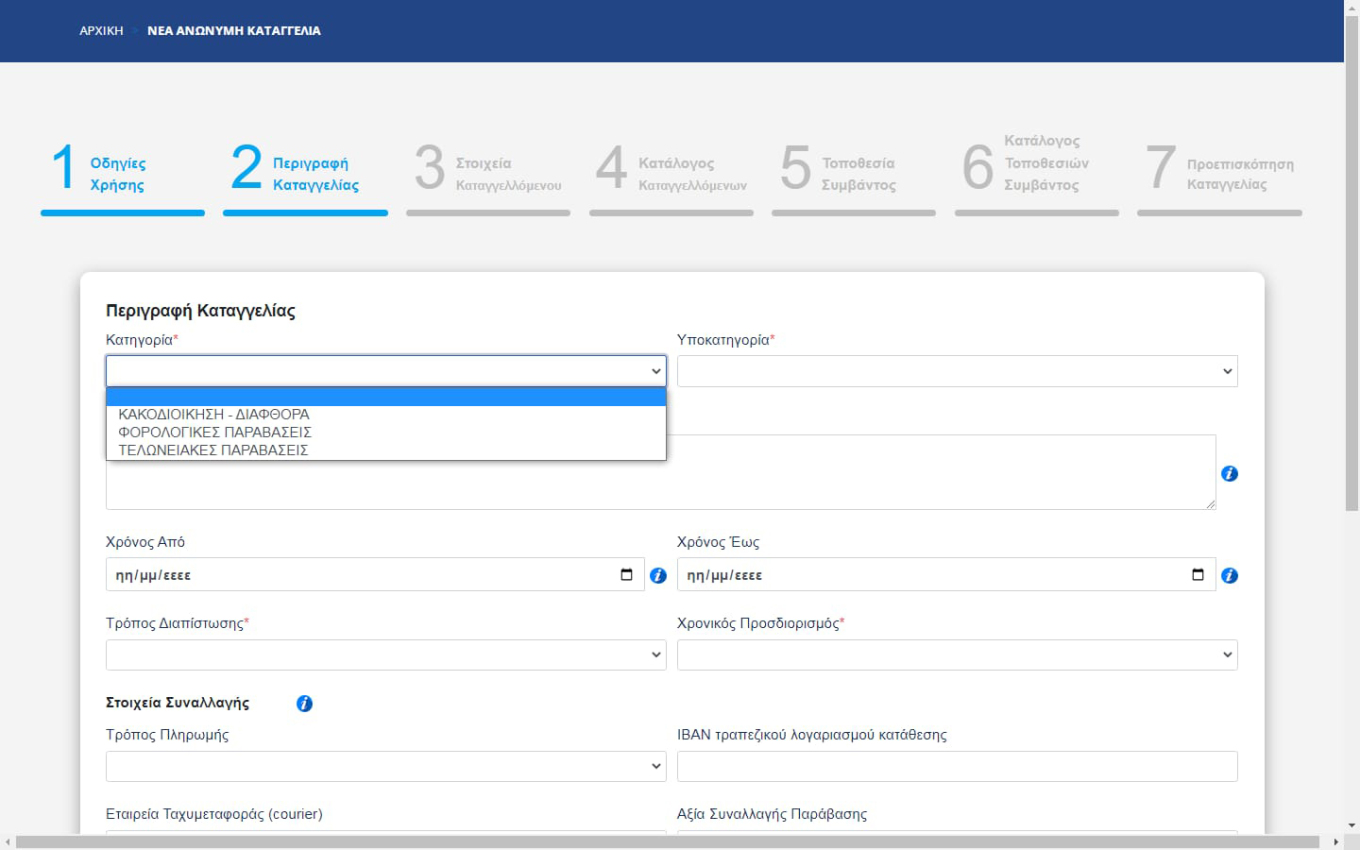Viewport: 1360px width, 850px height.
Task: Click info icon beside the description textarea
Action: point(1230,474)
